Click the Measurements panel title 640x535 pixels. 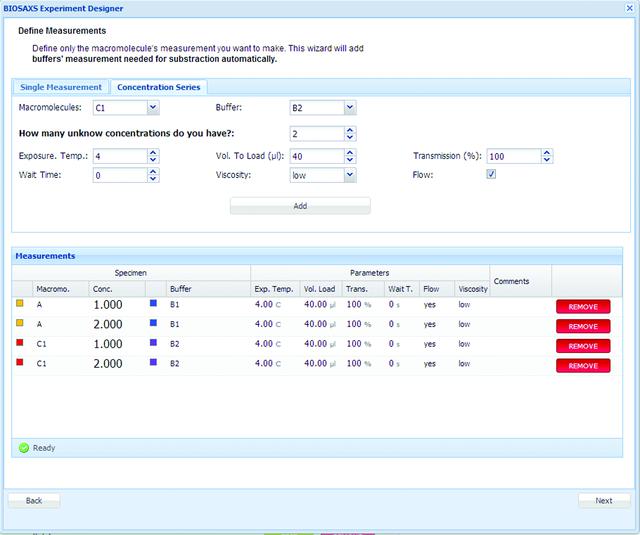pos(45,256)
